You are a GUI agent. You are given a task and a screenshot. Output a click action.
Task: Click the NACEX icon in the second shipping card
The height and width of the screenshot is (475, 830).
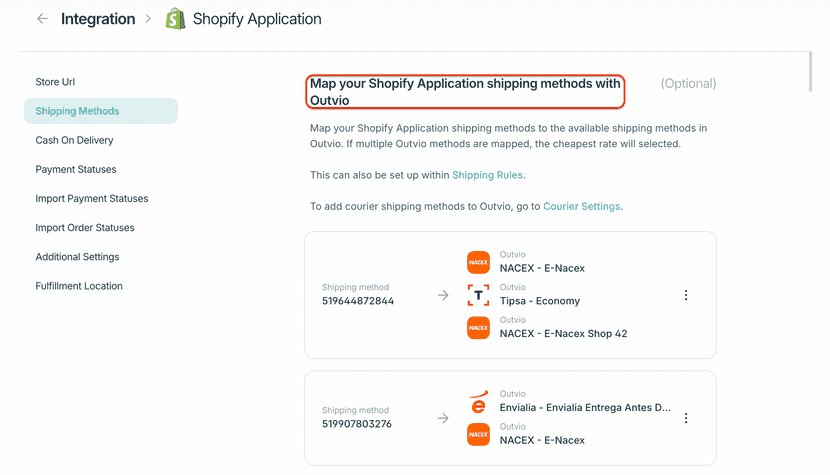tap(478, 434)
